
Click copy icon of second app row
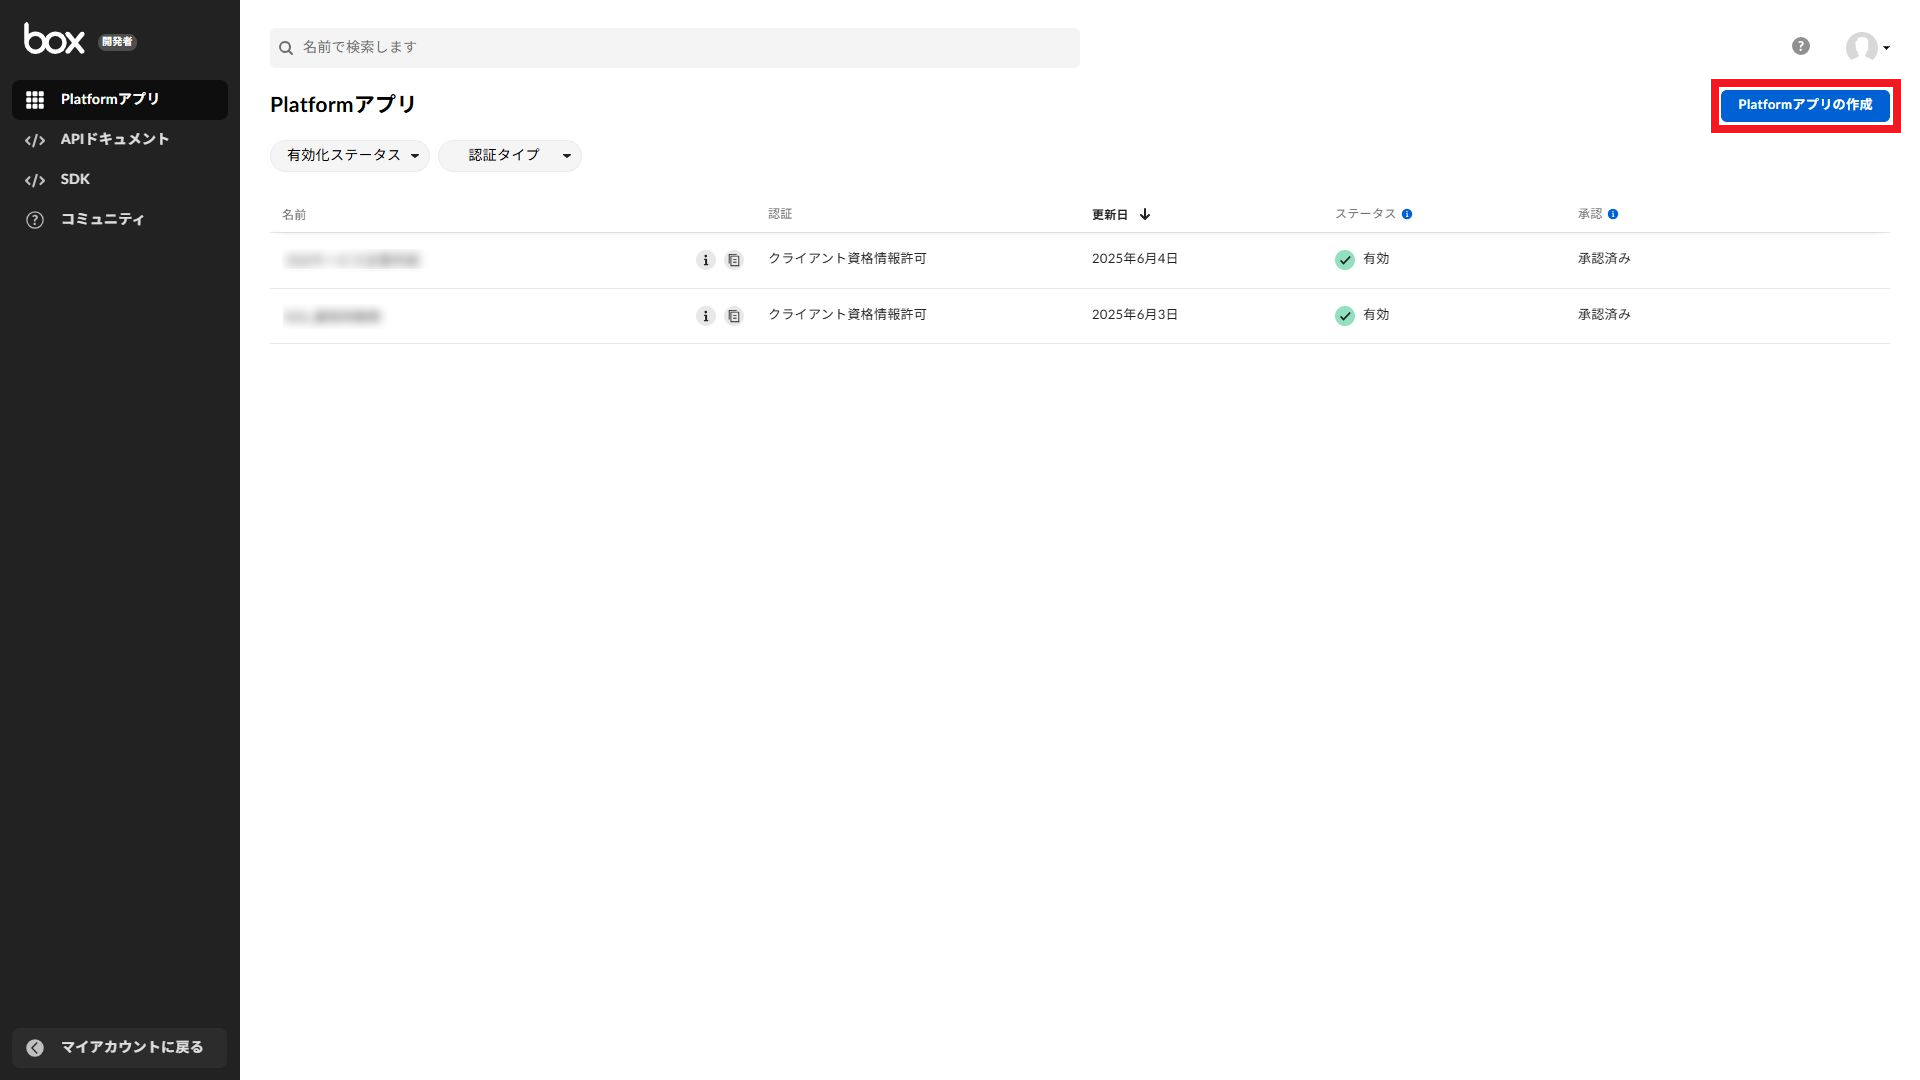pyautogui.click(x=734, y=316)
